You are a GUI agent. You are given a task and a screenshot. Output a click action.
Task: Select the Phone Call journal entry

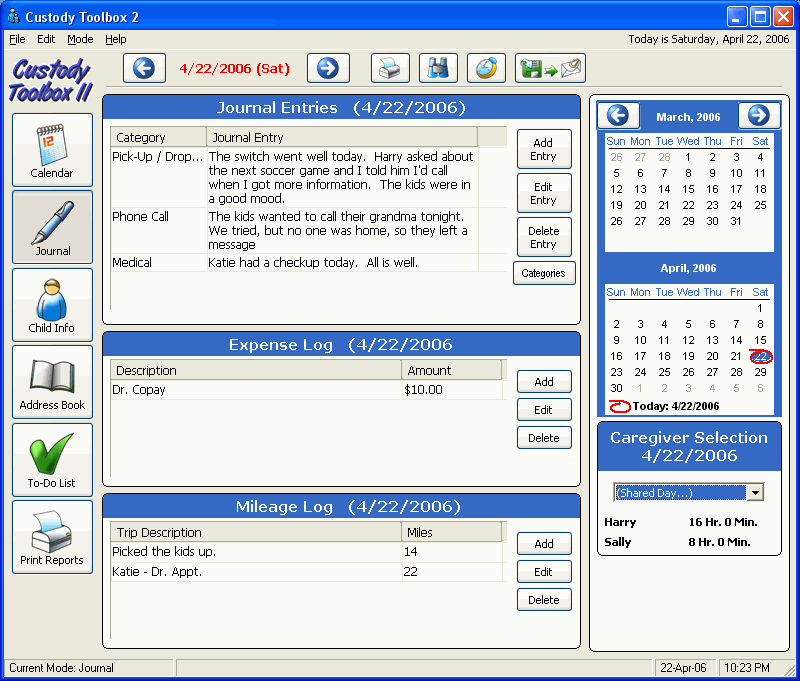(309, 230)
